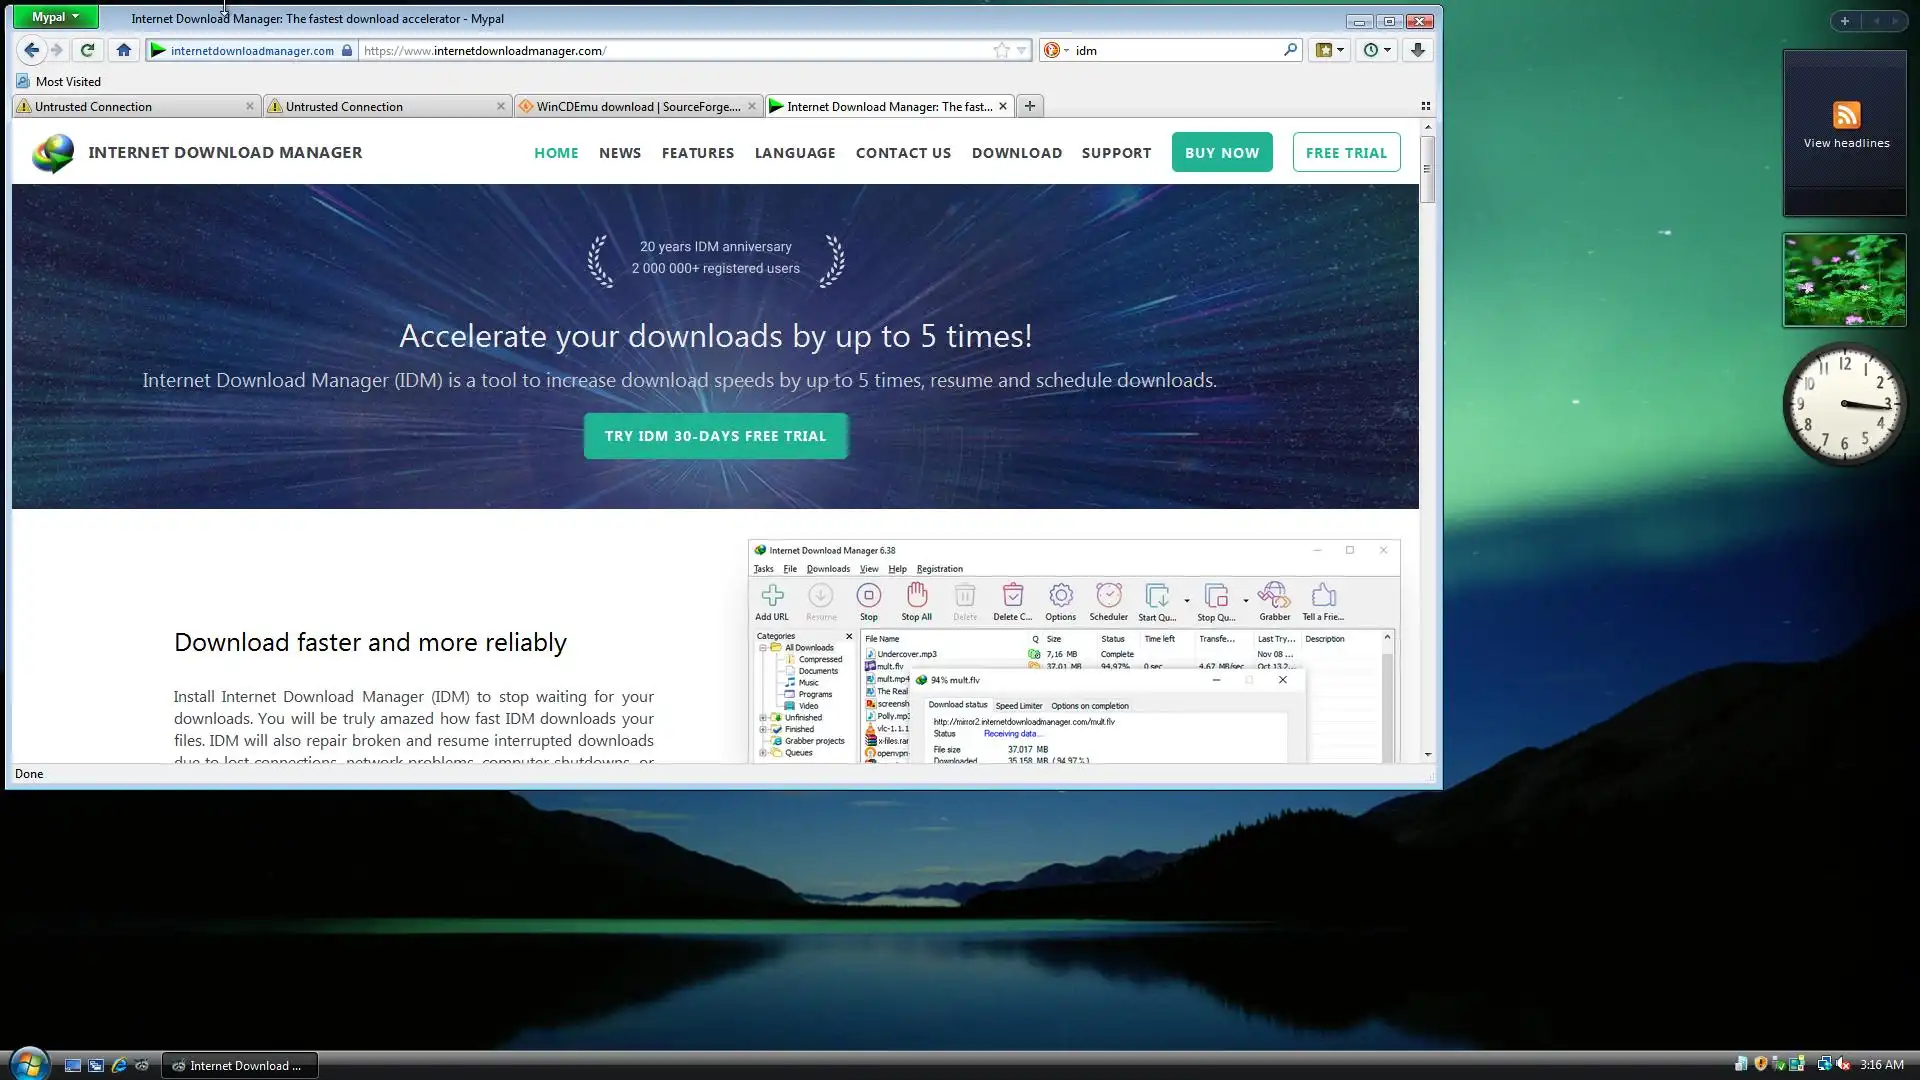Open the Mypal application menu dropdown
This screenshot has width=1920, height=1080.
[x=55, y=17]
